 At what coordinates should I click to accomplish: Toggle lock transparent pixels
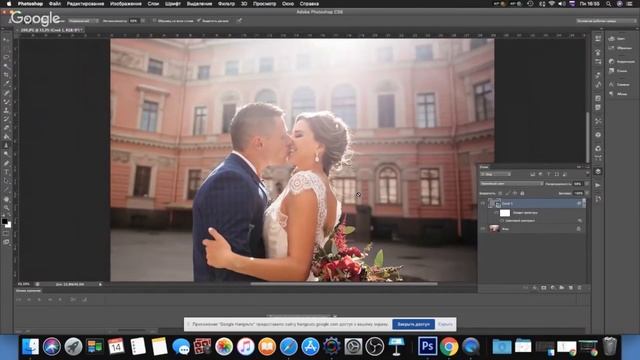click(500, 193)
